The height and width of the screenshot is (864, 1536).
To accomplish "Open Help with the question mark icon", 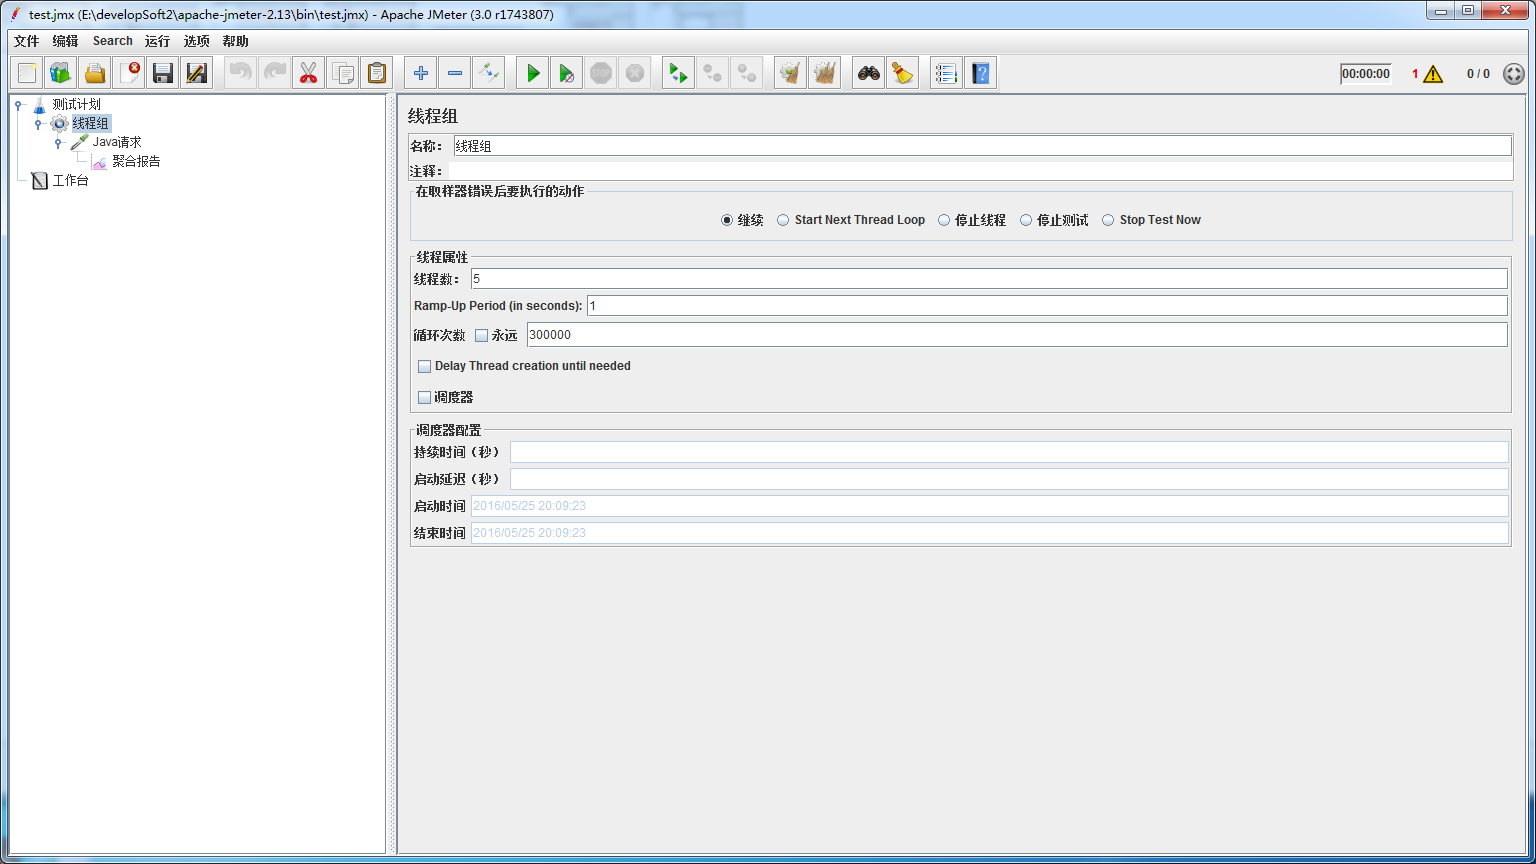I will pyautogui.click(x=981, y=73).
